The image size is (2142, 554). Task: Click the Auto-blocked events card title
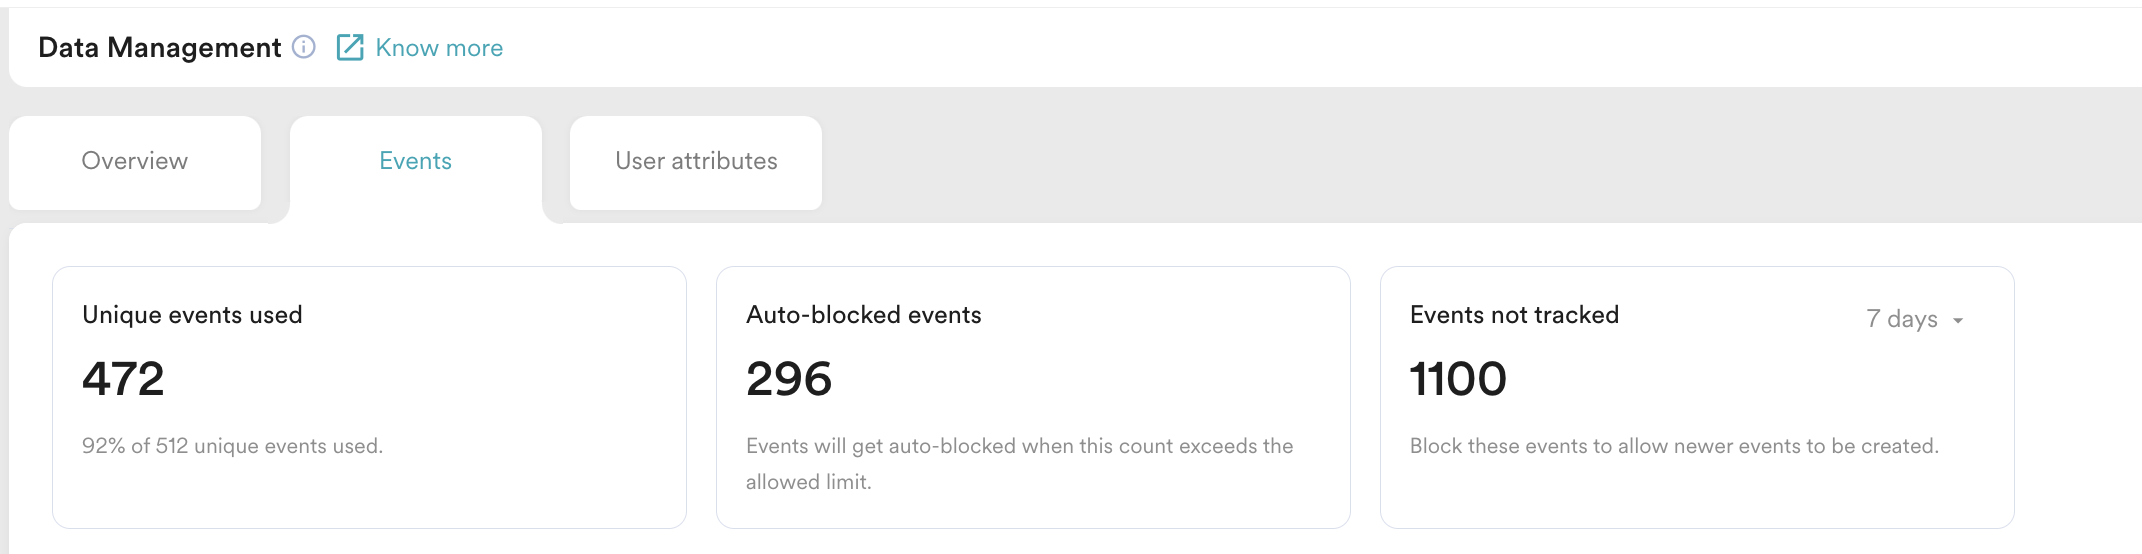(863, 315)
